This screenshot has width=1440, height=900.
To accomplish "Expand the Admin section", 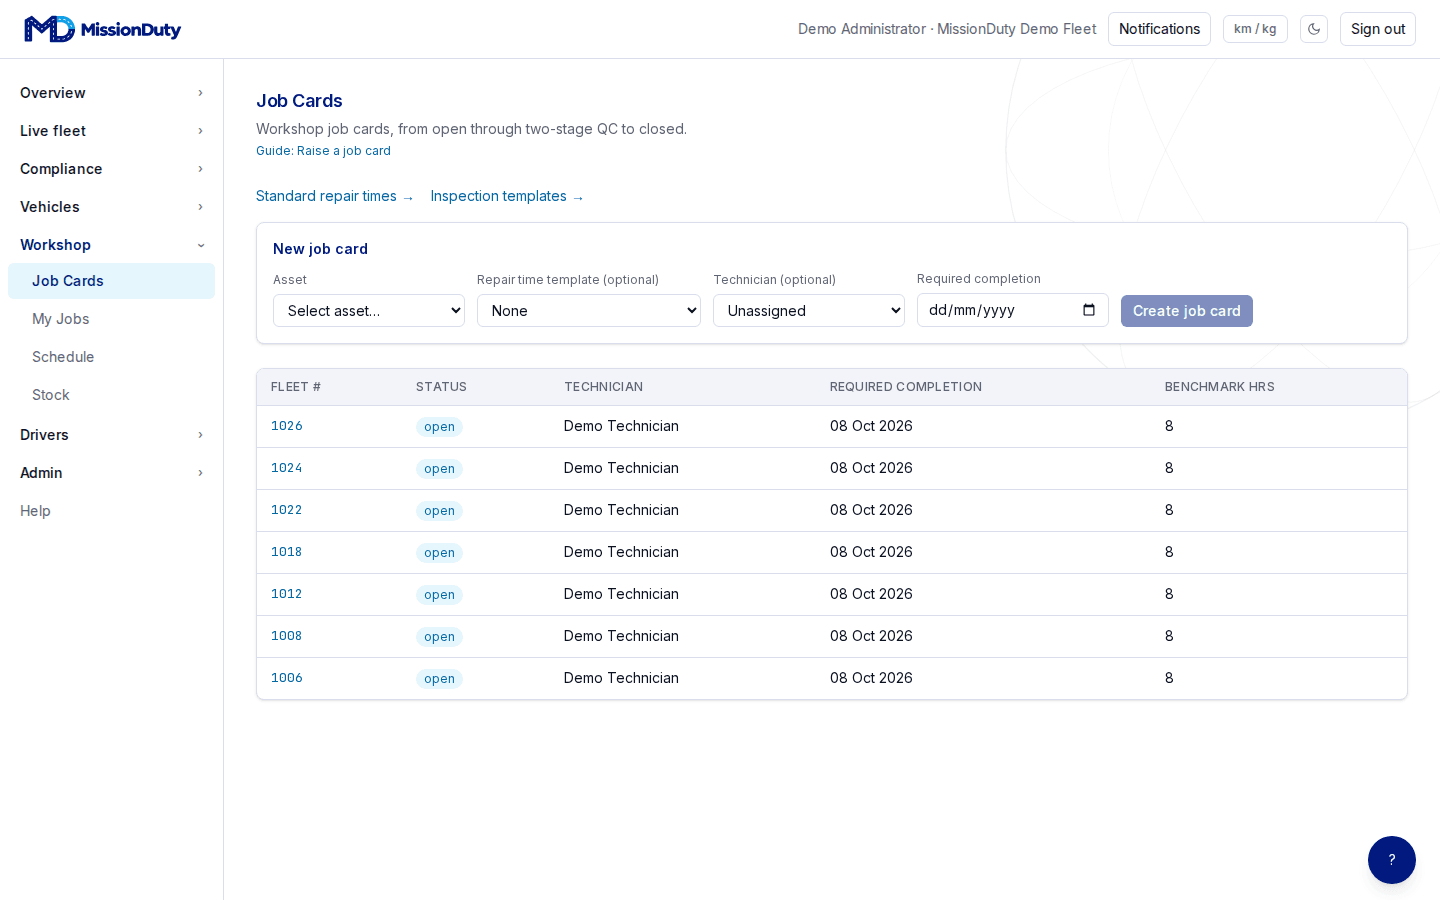I will click(111, 473).
